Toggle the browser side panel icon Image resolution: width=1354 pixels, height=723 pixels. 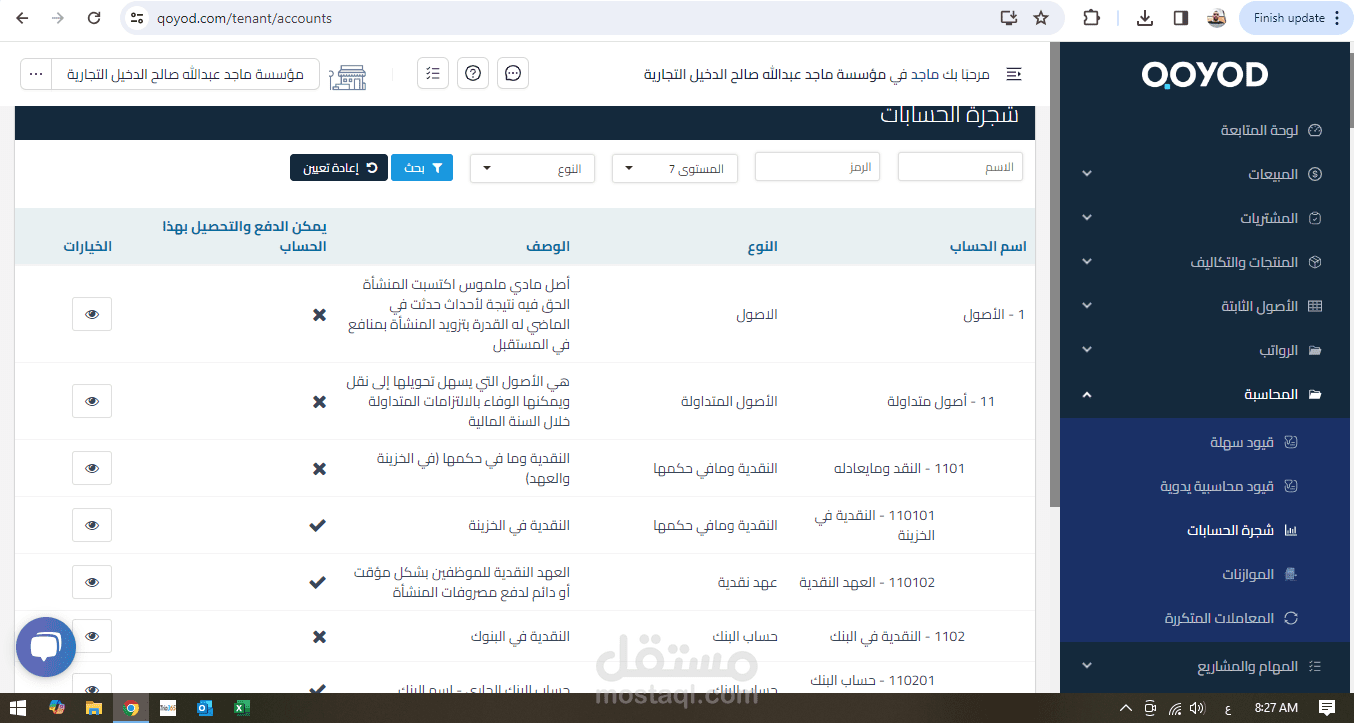click(1180, 18)
